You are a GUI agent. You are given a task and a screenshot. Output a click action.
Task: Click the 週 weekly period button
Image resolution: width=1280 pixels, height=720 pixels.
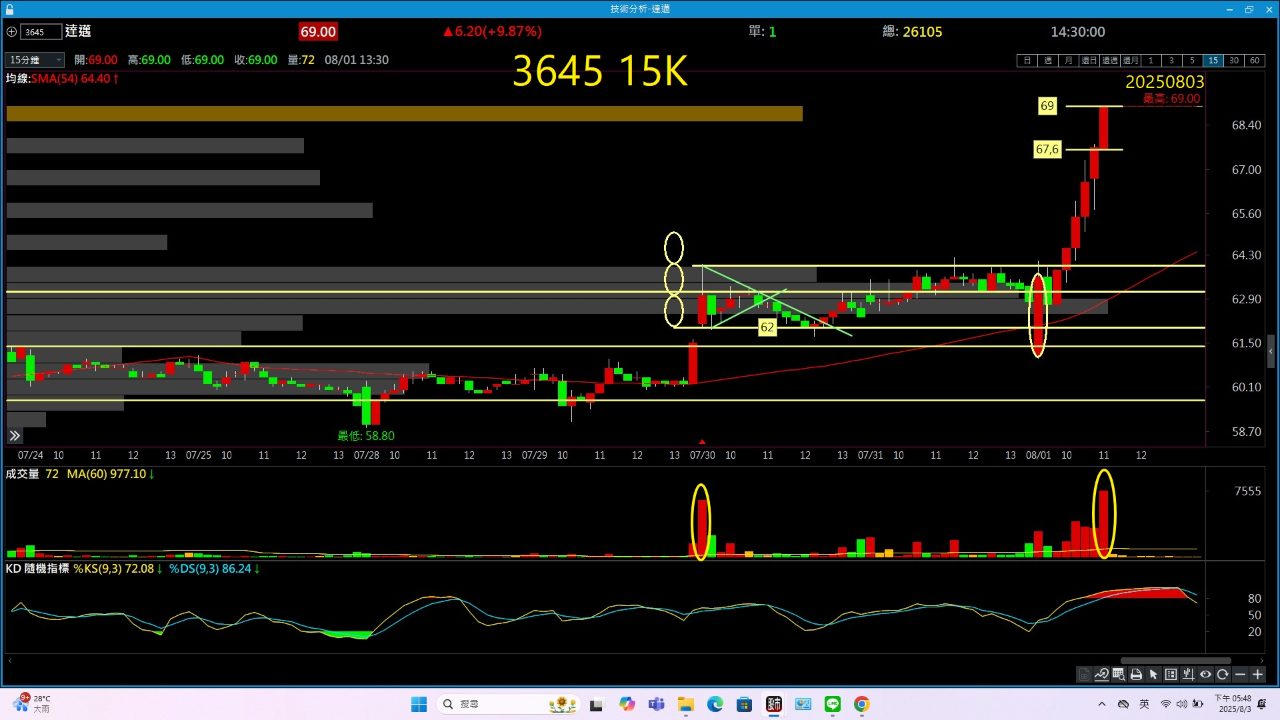point(1047,60)
